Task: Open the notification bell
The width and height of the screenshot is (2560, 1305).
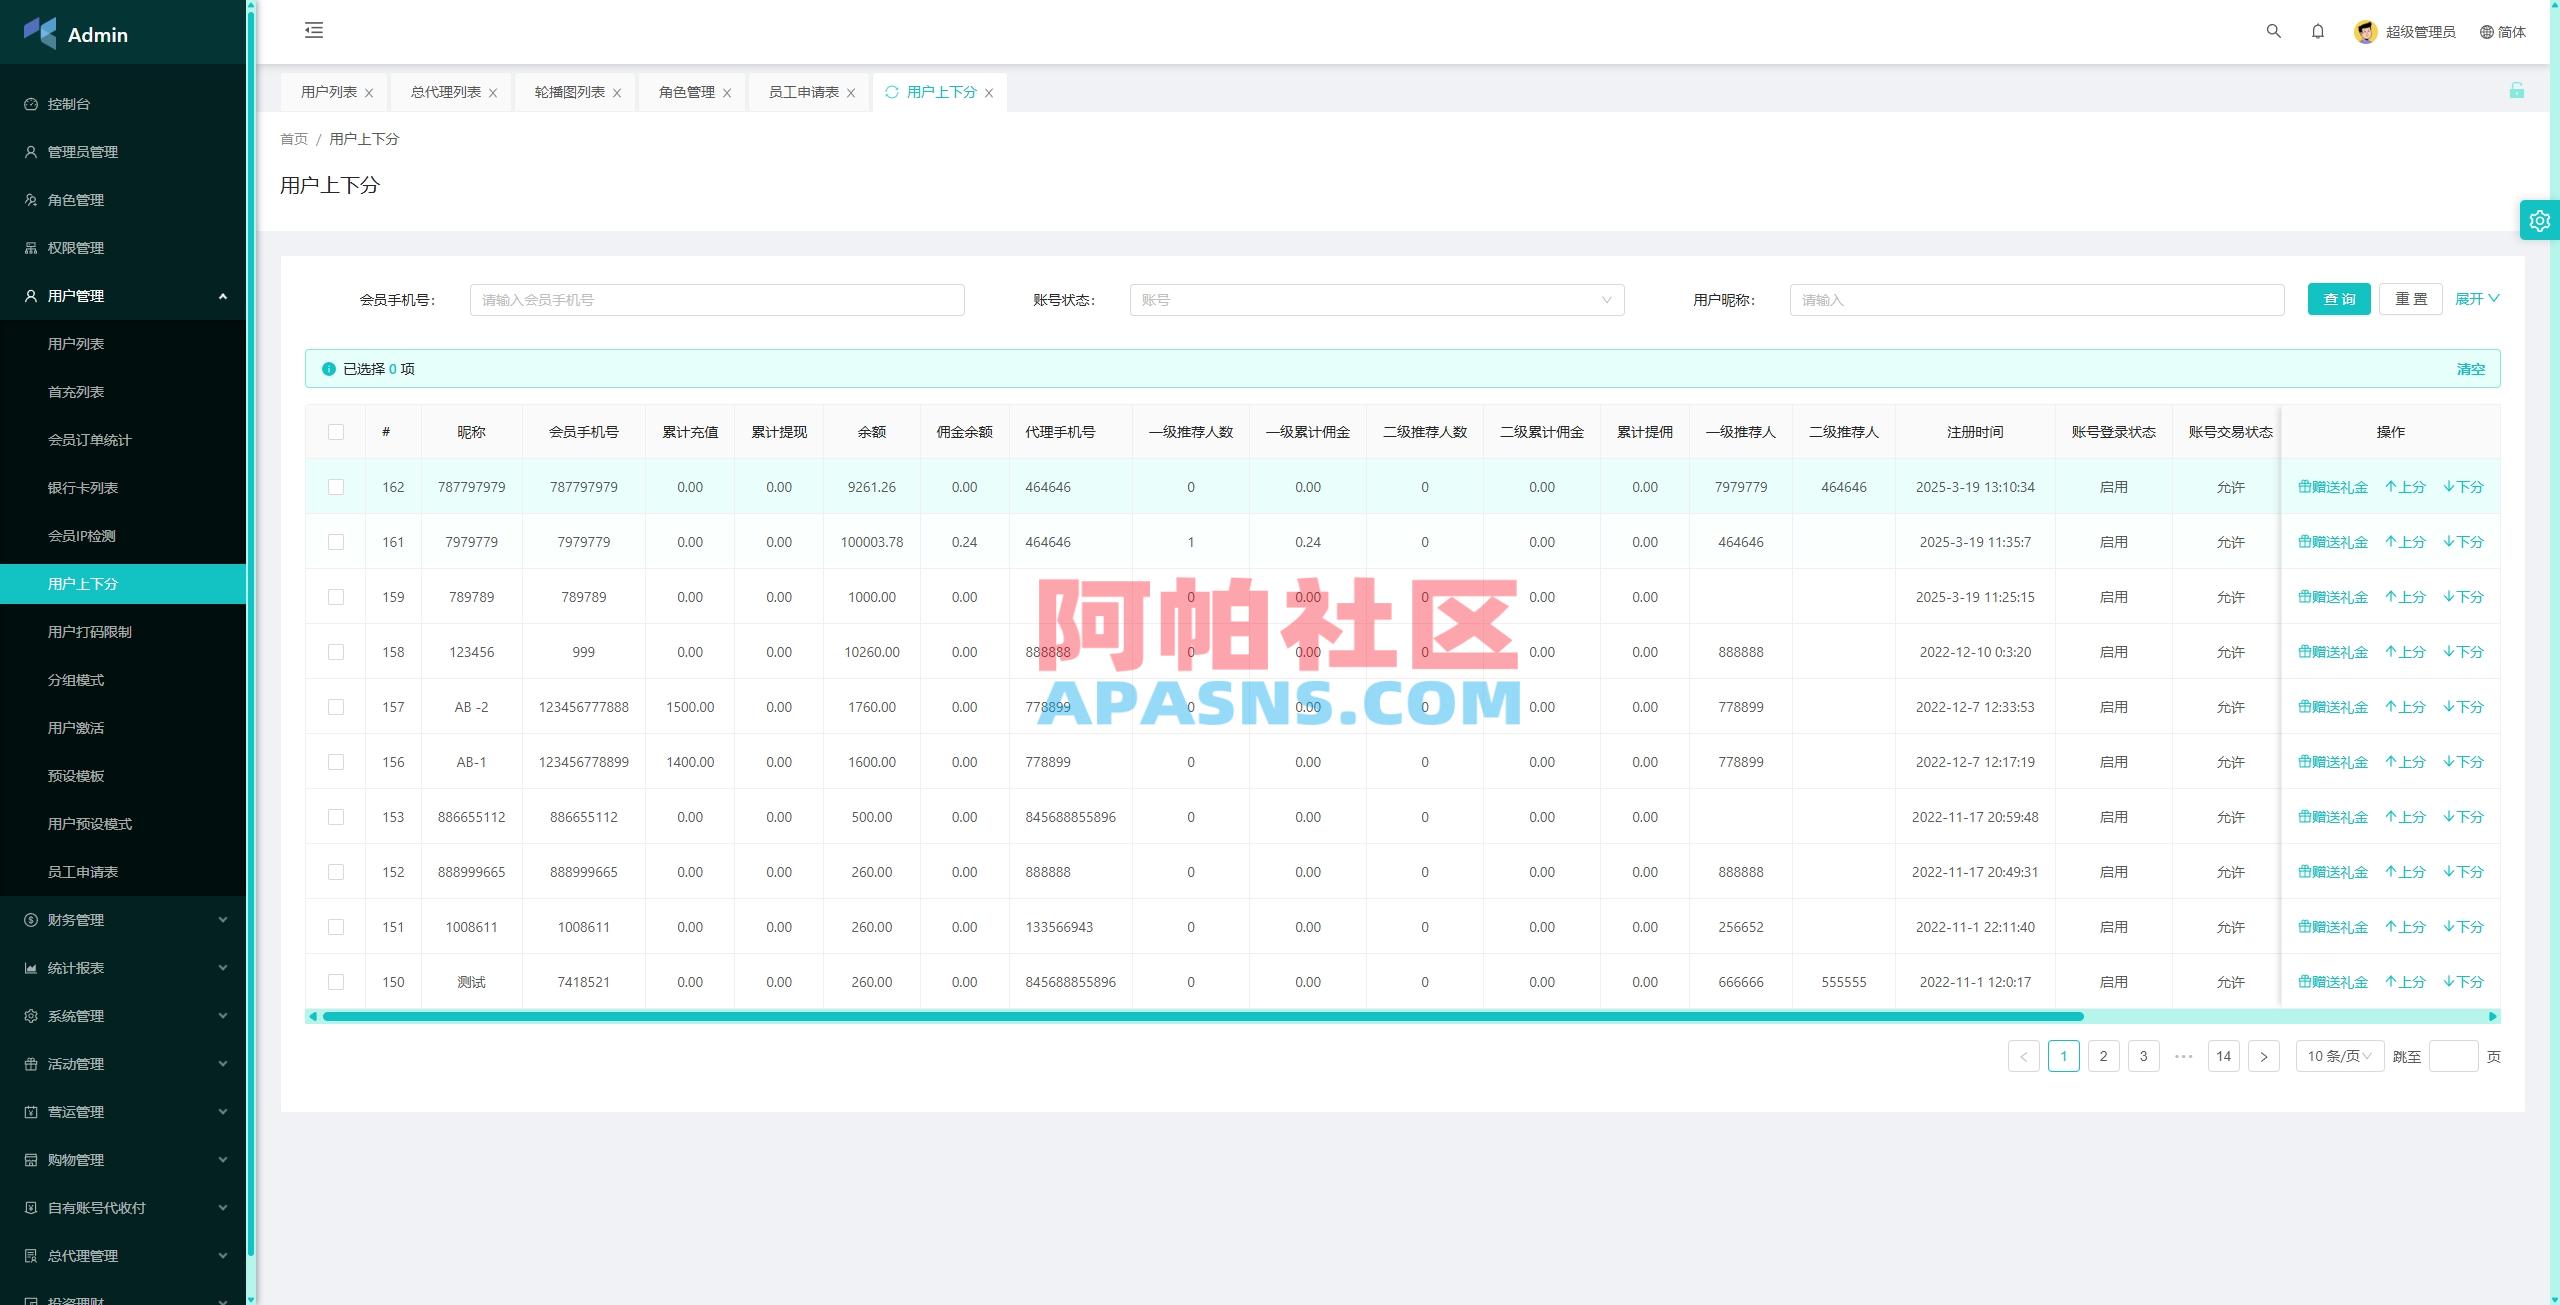Action: click(2318, 31)
